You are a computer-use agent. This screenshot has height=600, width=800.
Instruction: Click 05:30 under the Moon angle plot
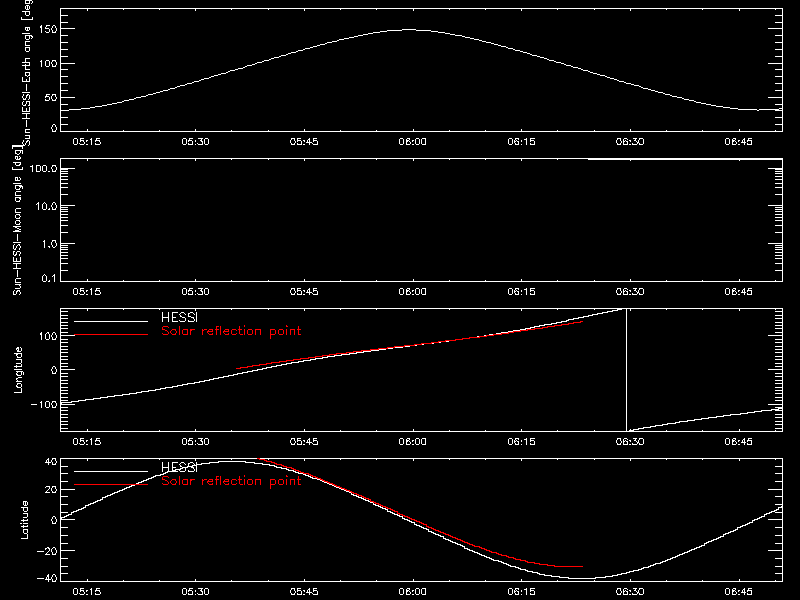pos(195,291)
